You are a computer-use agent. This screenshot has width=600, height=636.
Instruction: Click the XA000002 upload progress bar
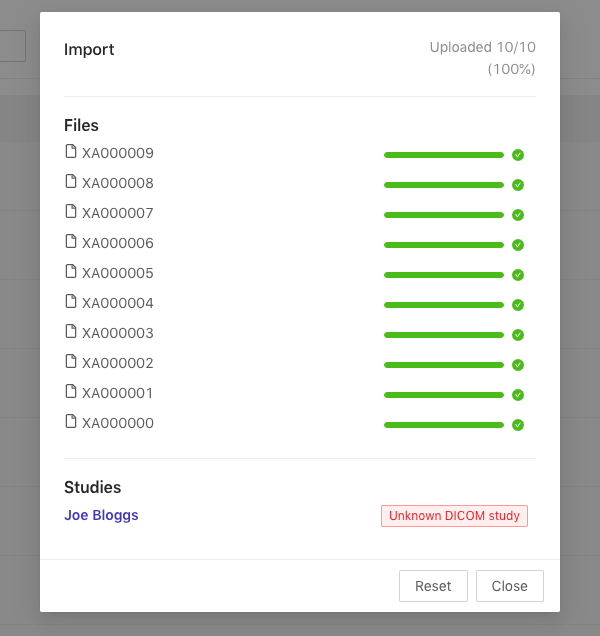point(444,365)
